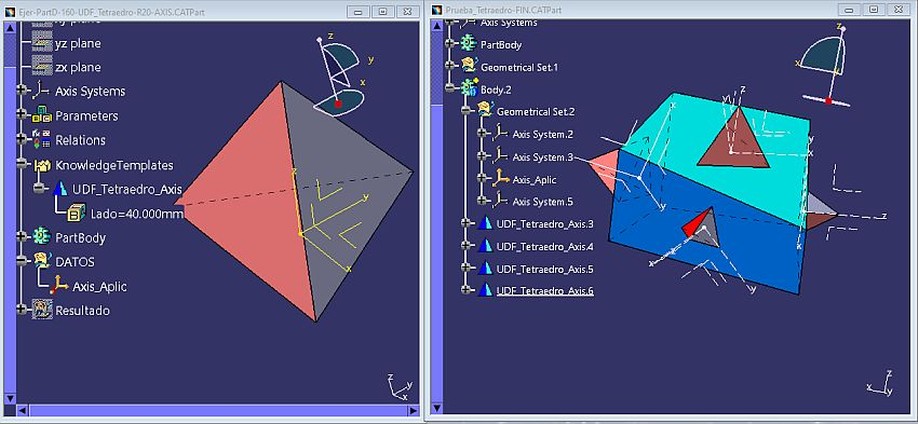This screenshot has width=918, height=424.
Task: Click the PartBody gear icon in left tree
Action: click(x=41, y=237)
